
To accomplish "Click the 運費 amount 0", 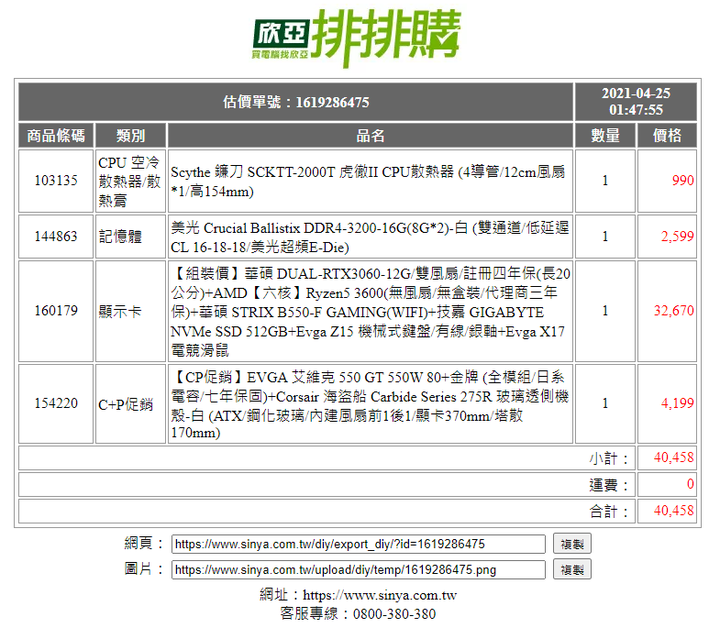I will click(690, 484).
